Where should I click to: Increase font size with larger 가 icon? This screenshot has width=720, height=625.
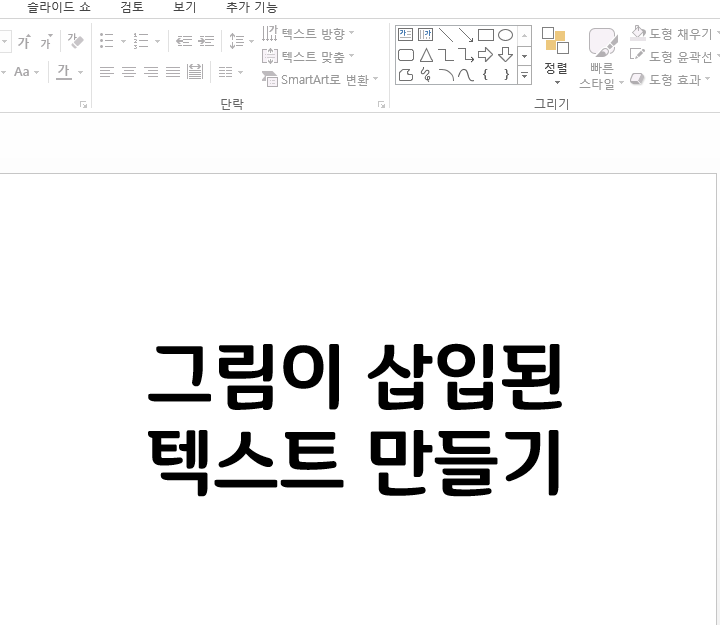click(24, 41)
